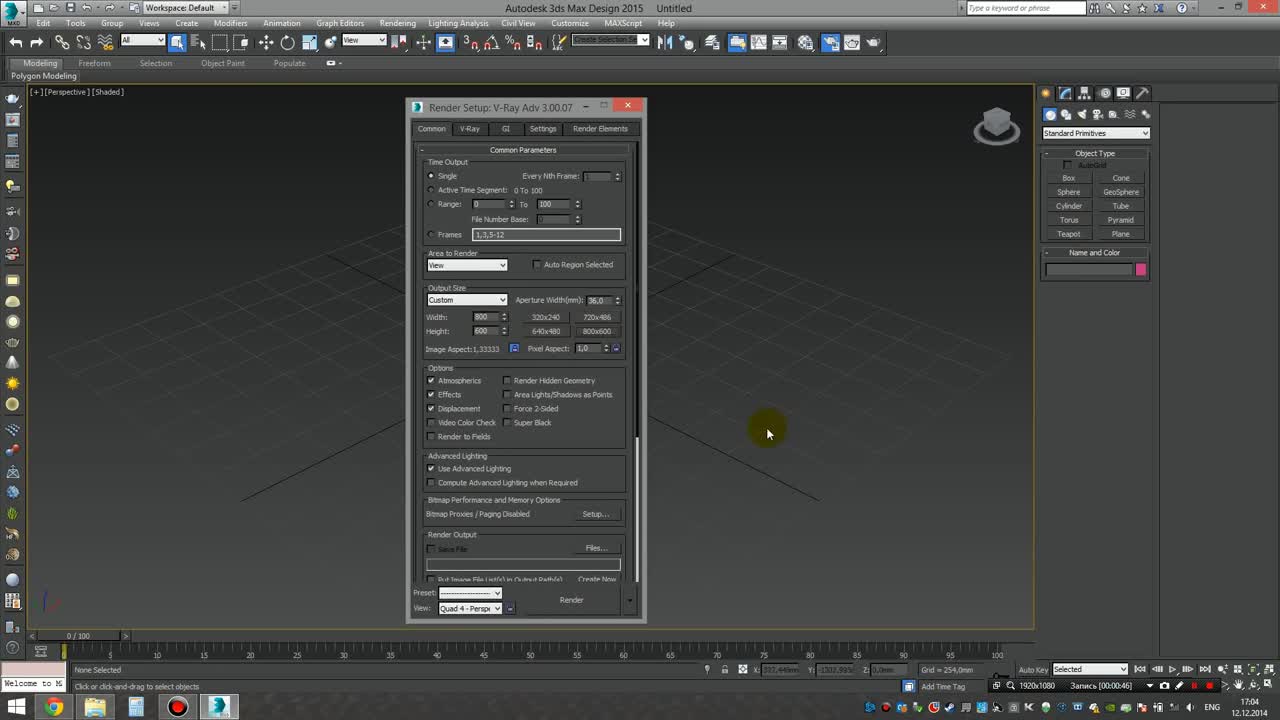Enable Auto Region Selected checkbox

pos(537,265)
